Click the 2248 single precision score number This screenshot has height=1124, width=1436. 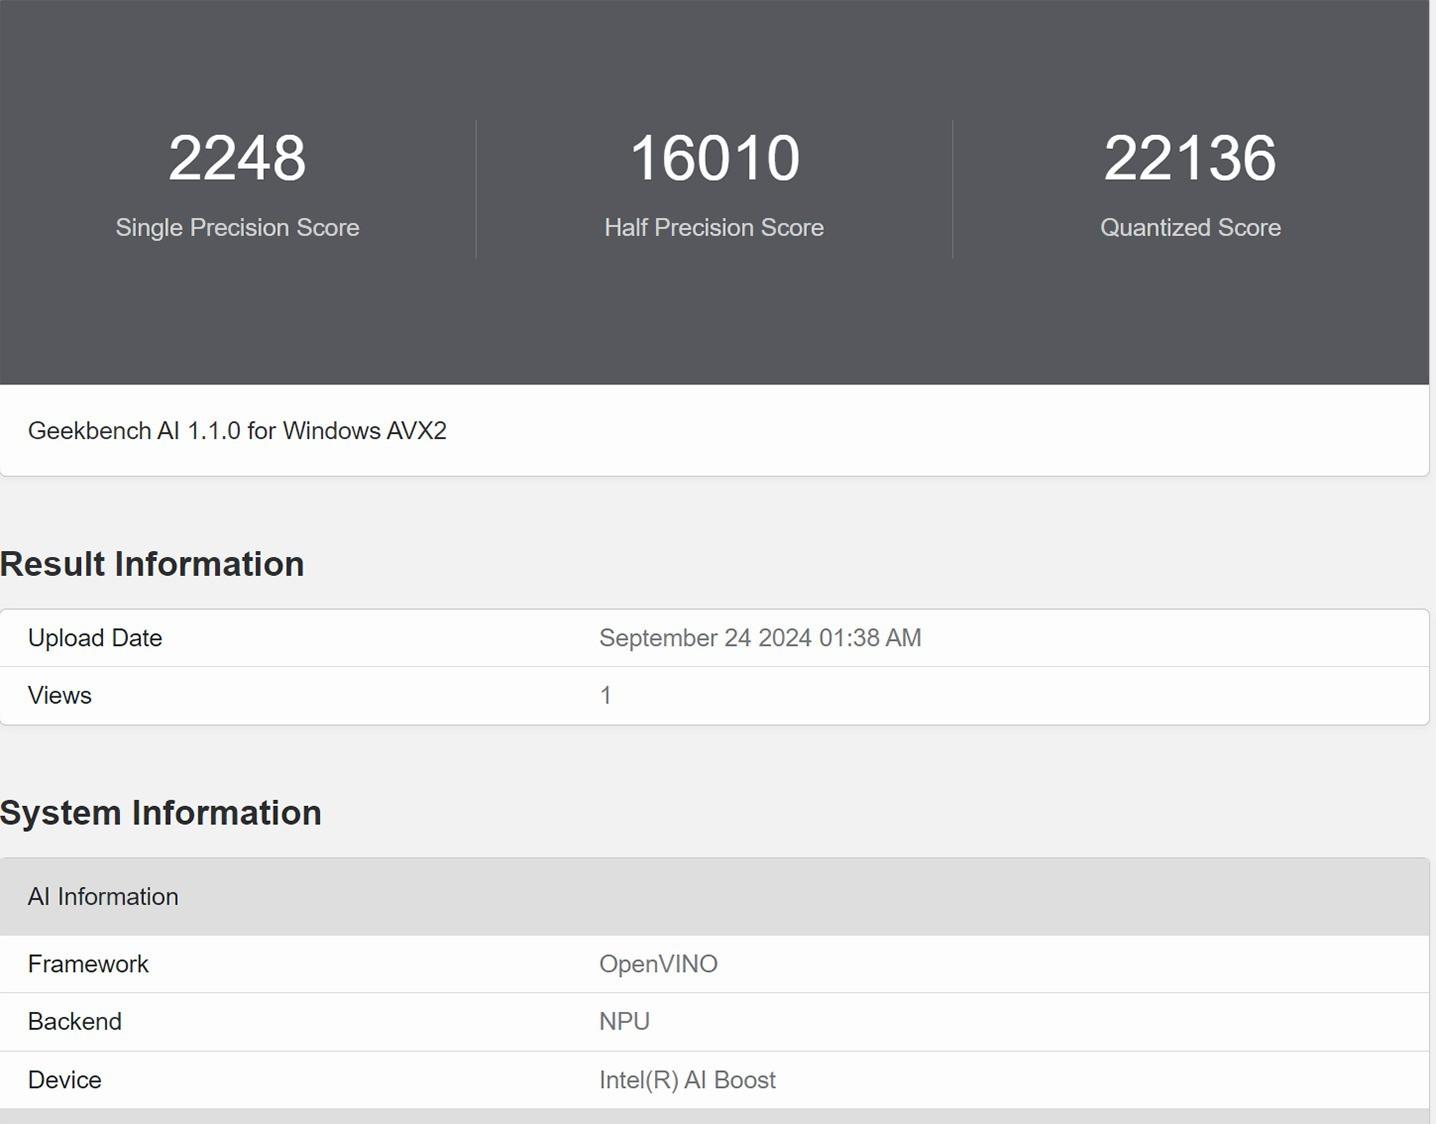tap(237, 158)
